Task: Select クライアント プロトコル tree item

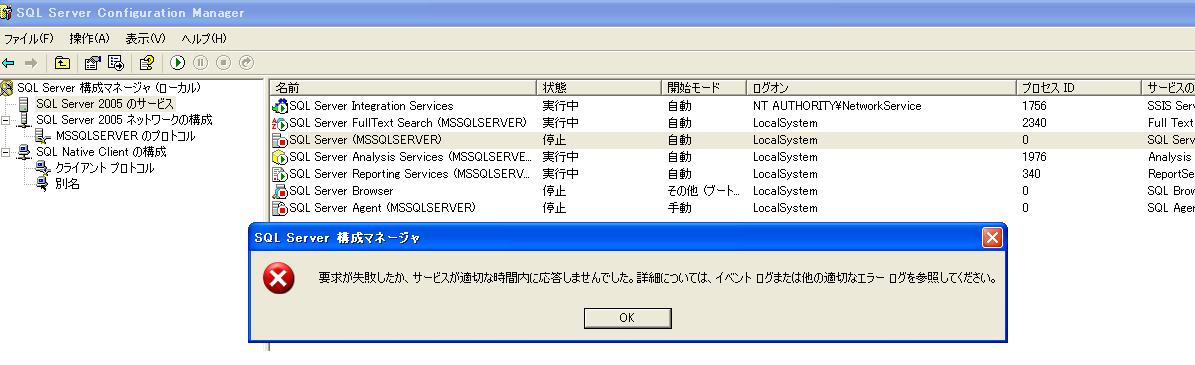Action: coord(104,168)
